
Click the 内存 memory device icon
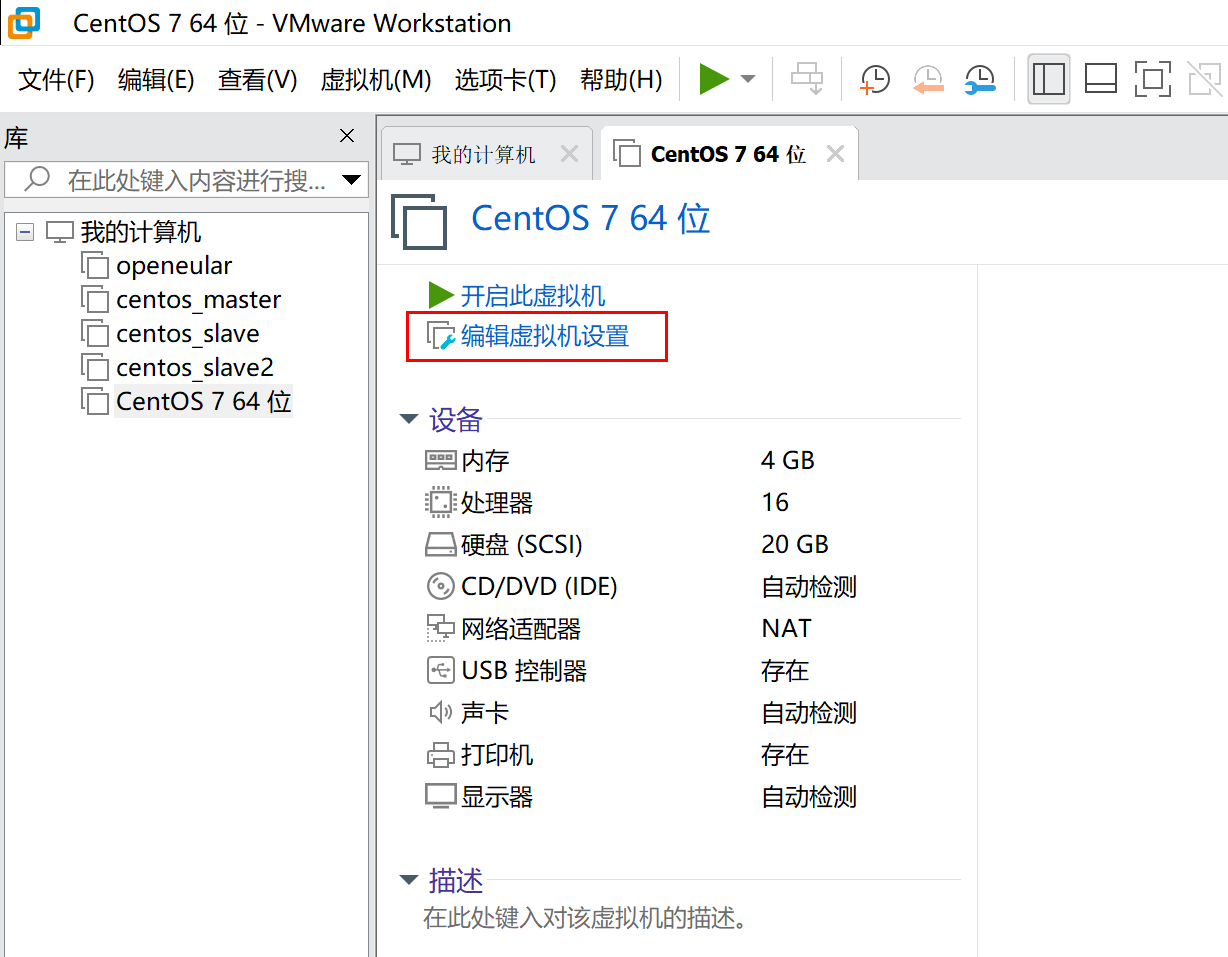440,460
